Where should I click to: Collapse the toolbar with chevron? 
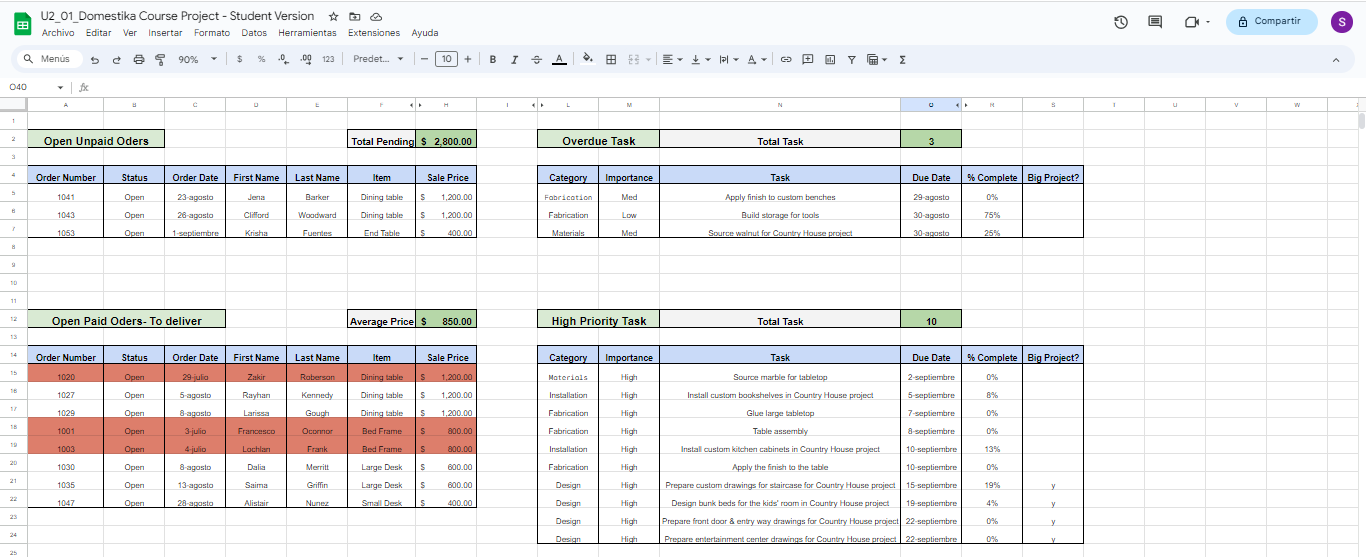pyautogui.click(x=1336, y=60)
